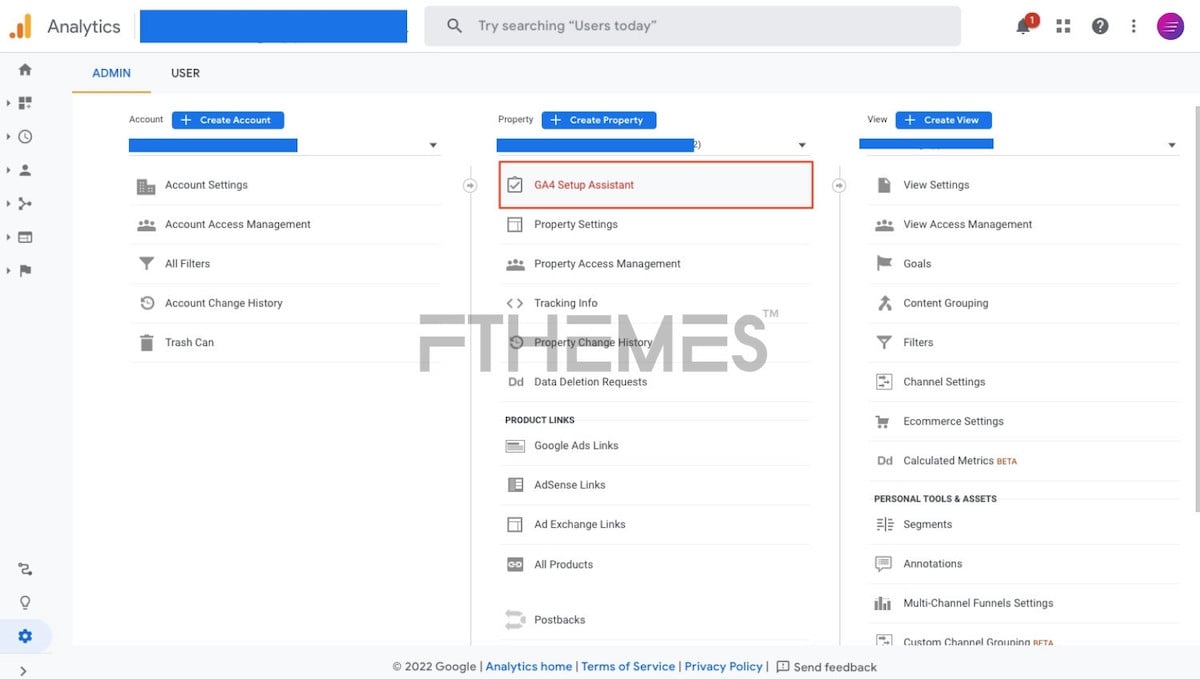Expand the Customization sidebar section arrow
1200x679 pixels.
click(8, 103)
